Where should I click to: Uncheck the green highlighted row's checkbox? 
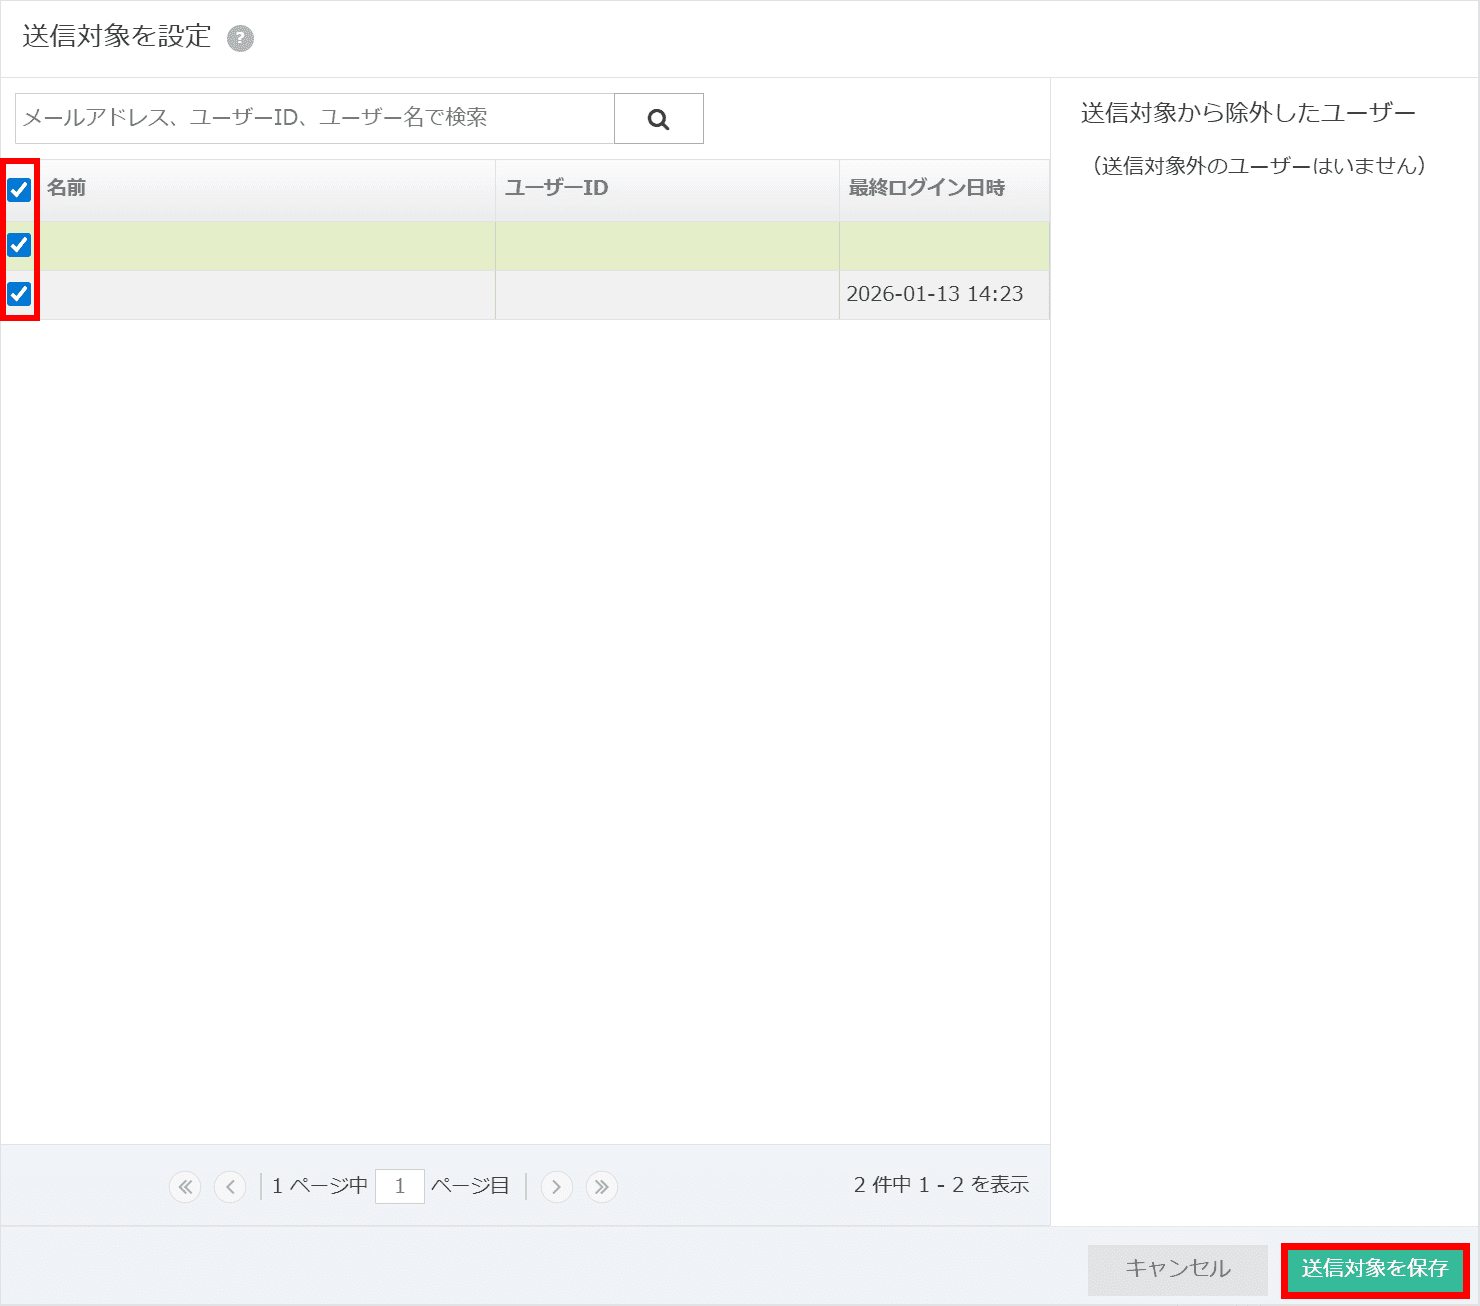click(x=19, y=245)
